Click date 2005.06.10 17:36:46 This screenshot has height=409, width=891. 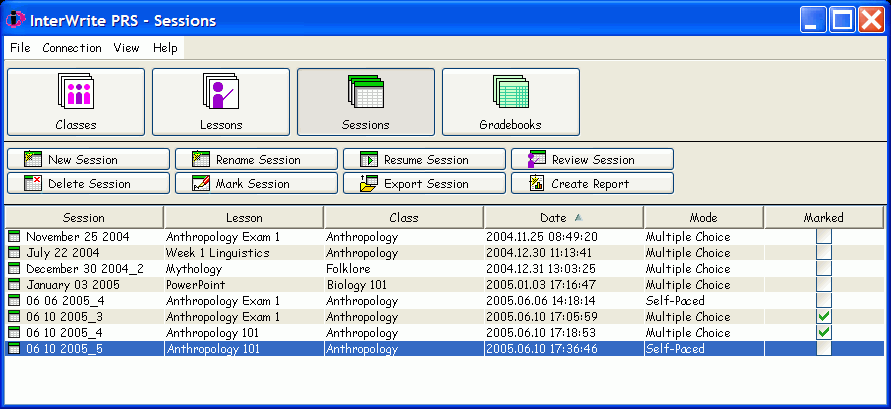tap(542, 348)
